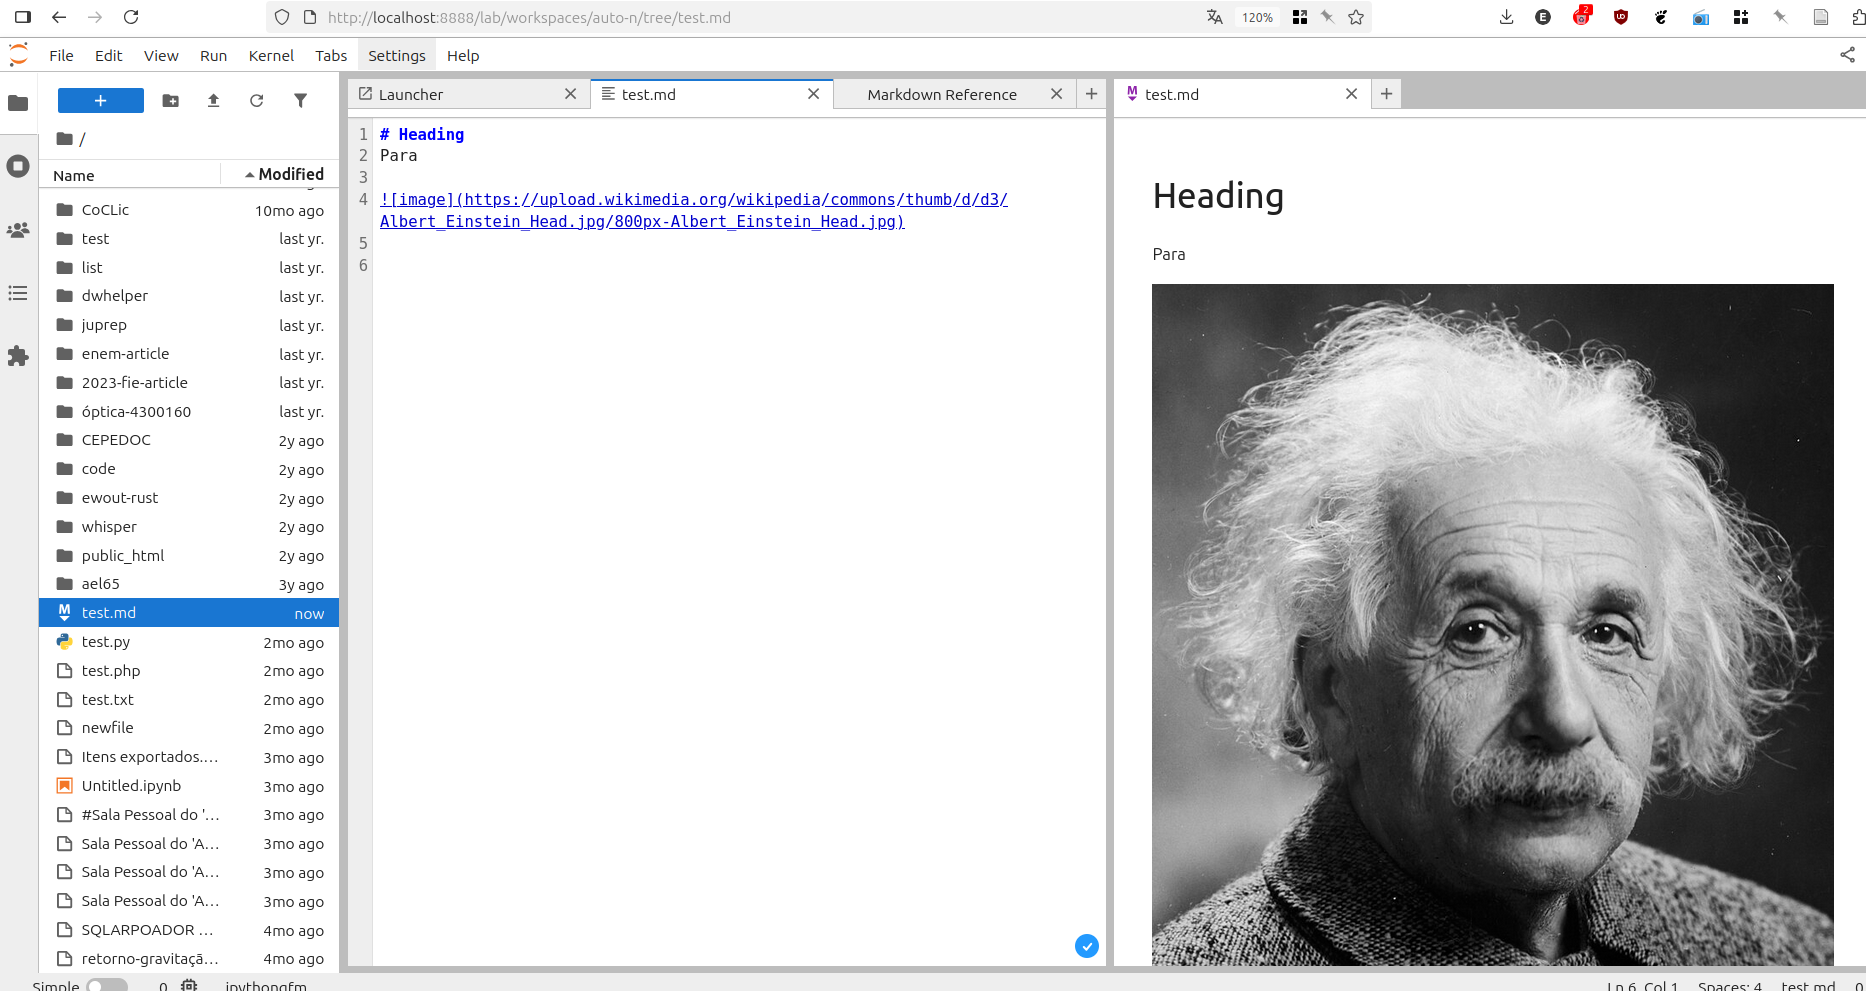Sort files by Name column
Viewport: 1866px width, 991px height.
130,175
